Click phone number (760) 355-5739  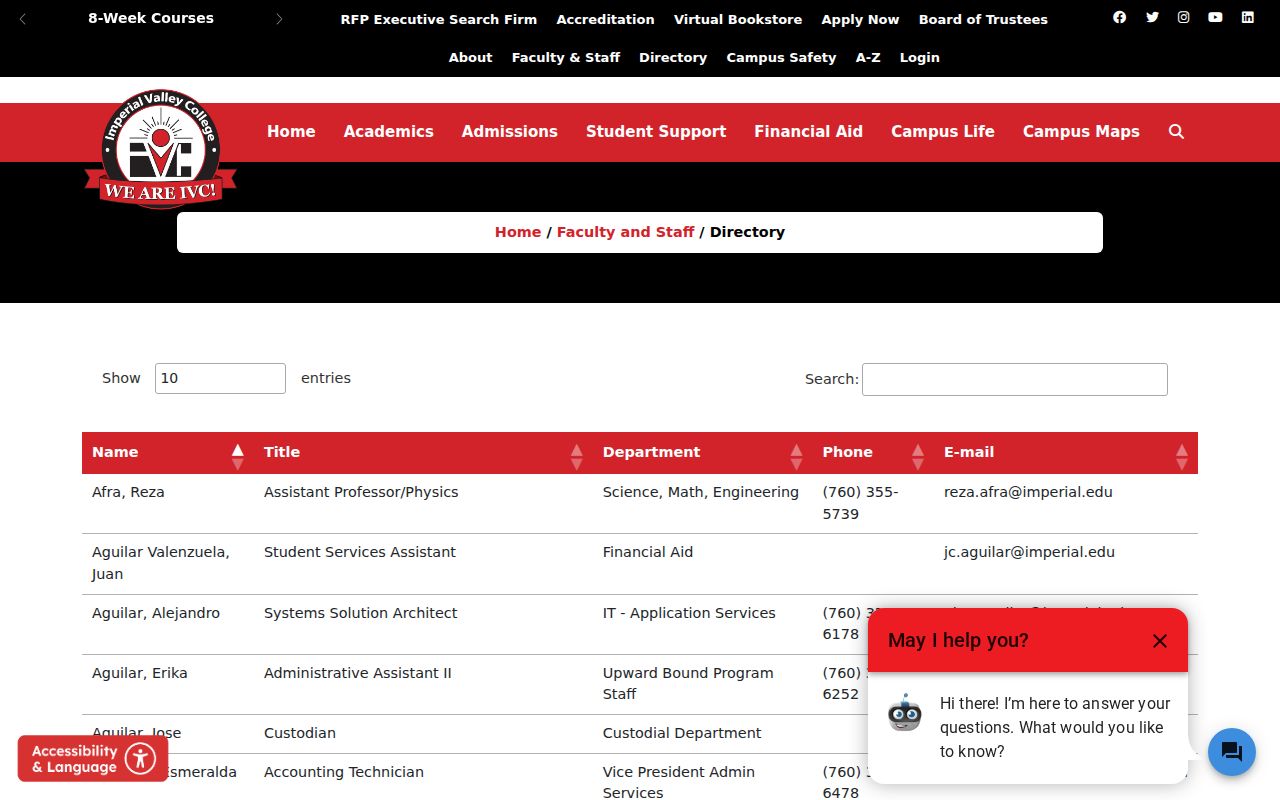[861, 503]
